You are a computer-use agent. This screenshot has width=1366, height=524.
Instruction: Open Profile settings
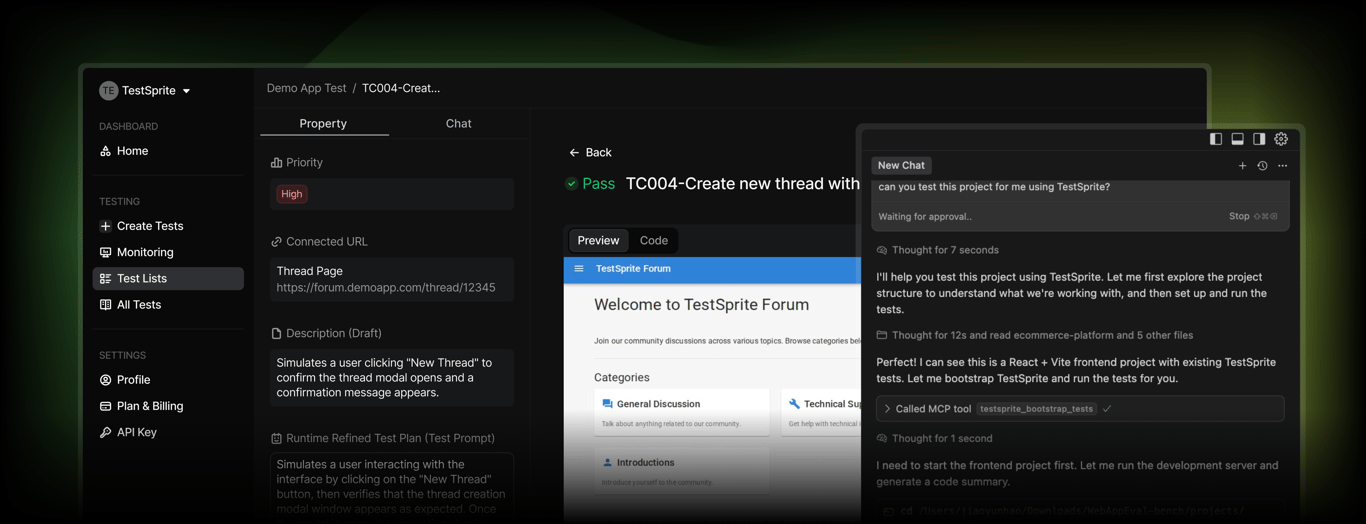pos(133,380)
